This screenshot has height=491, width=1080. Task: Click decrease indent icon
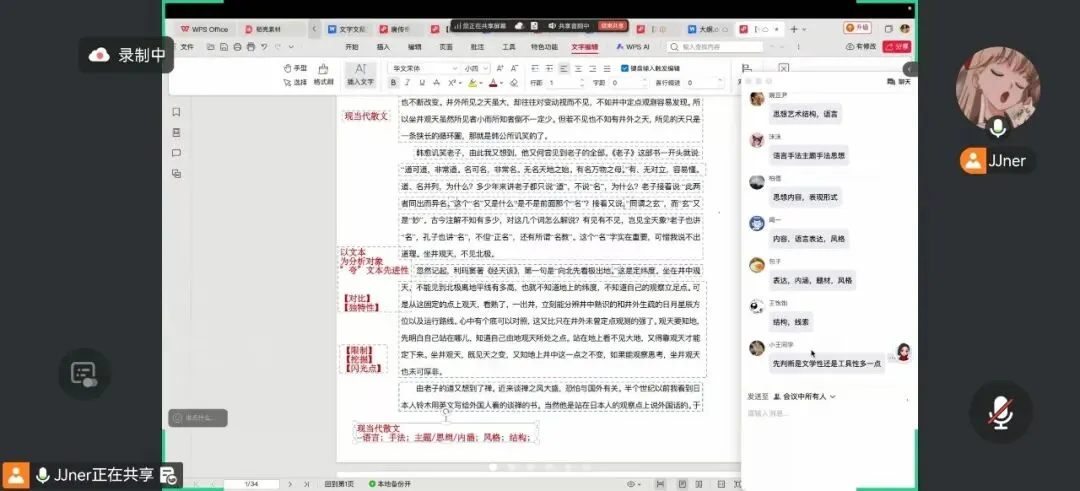pos(535,68)
